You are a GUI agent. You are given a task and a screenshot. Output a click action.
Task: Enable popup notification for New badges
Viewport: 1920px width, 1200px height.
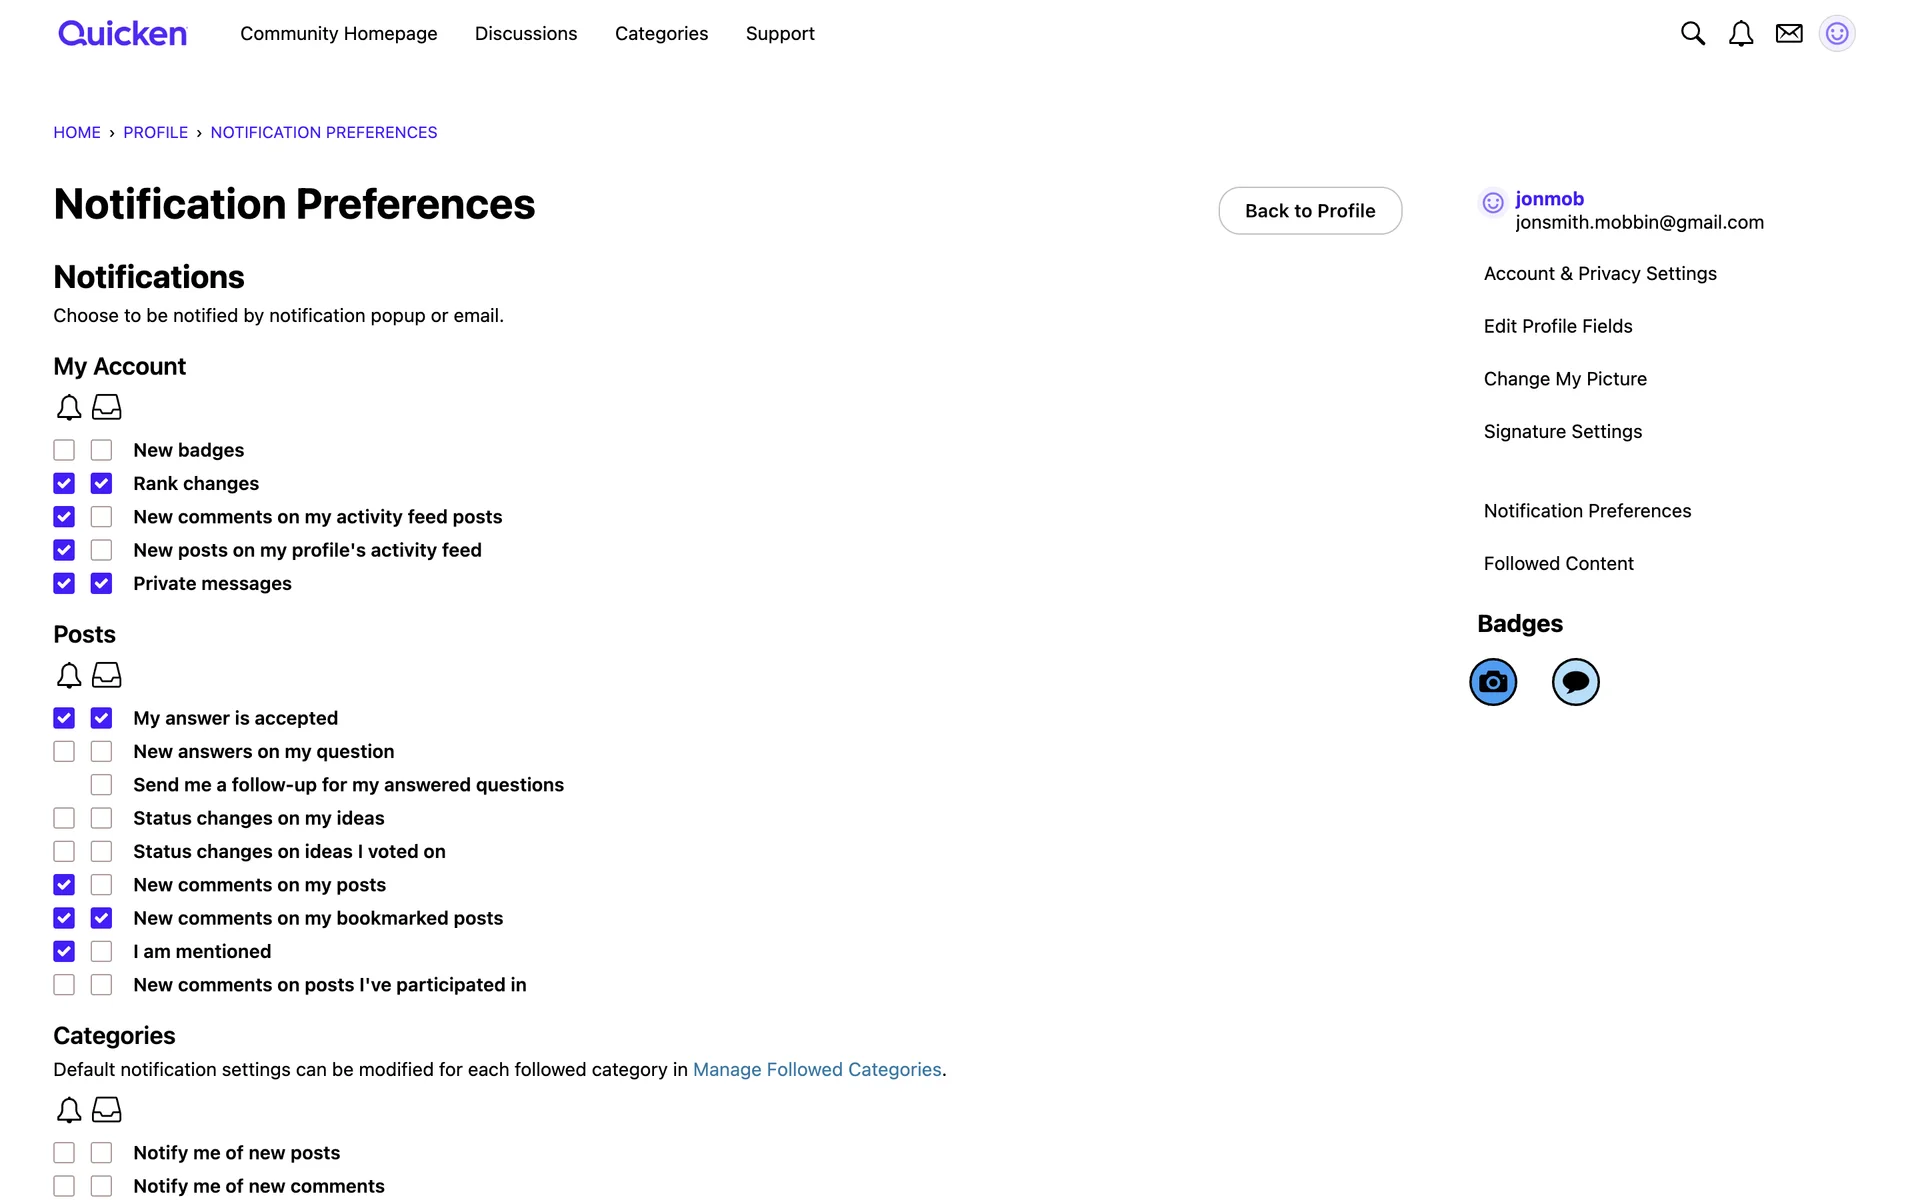pyautogui.click(x=64, y=450)
